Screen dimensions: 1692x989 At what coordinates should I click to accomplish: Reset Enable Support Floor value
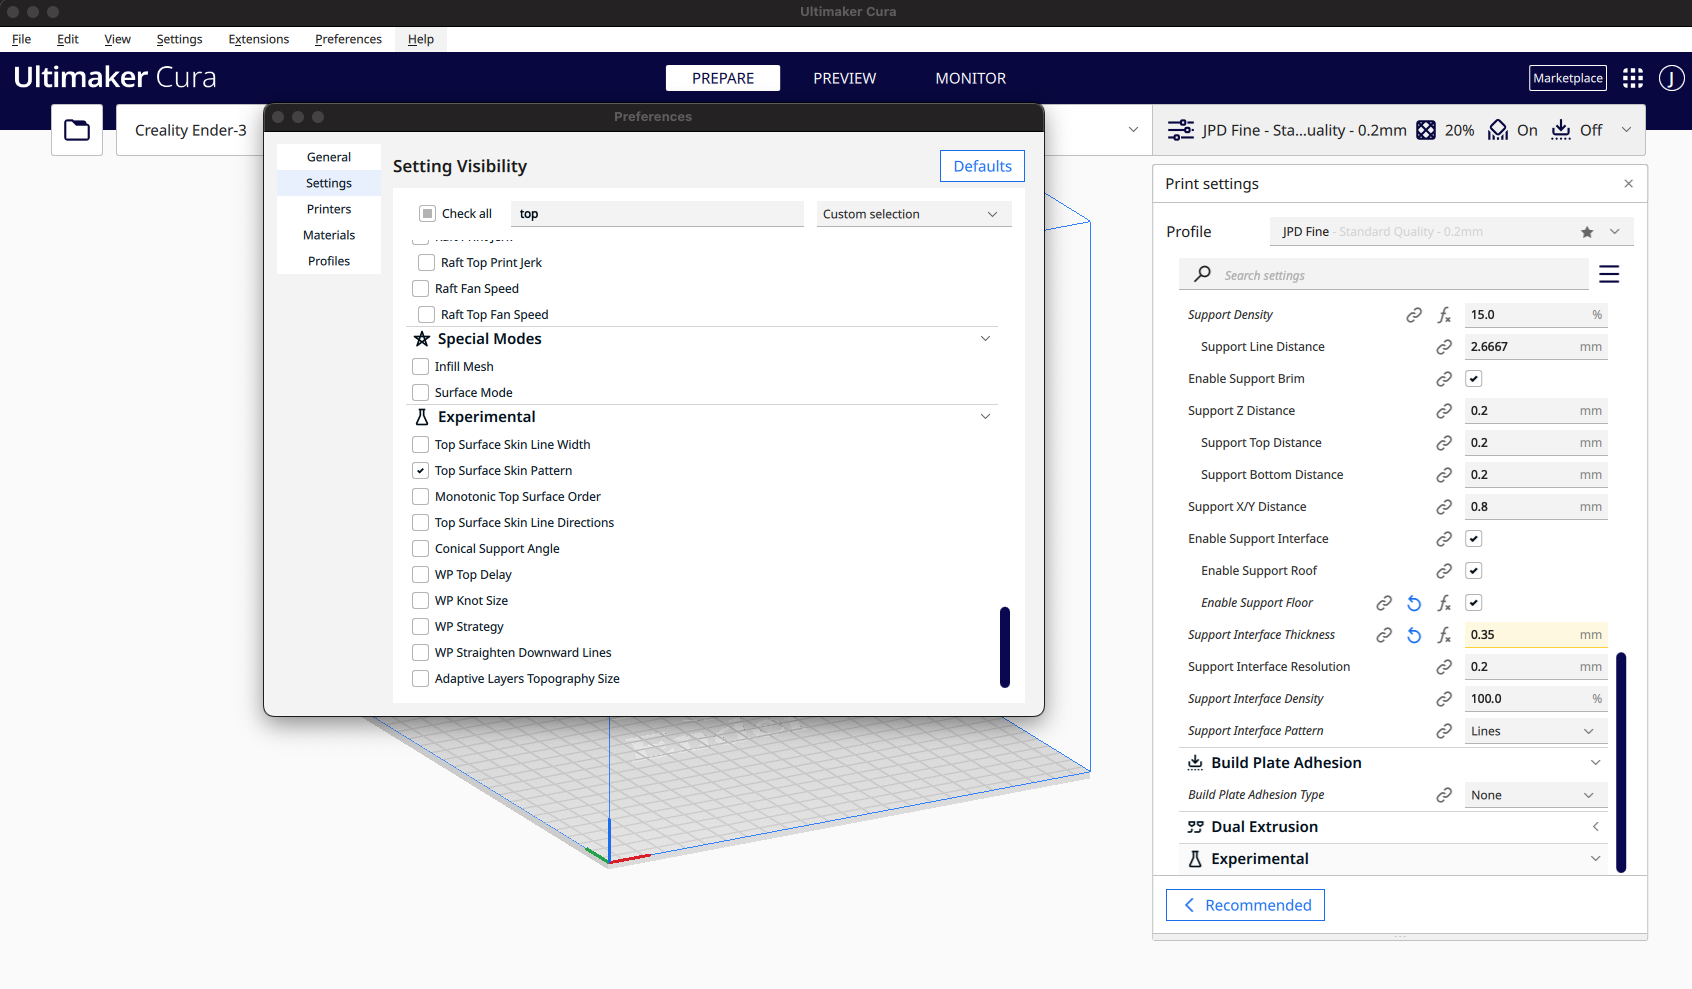pos(1414,603)
